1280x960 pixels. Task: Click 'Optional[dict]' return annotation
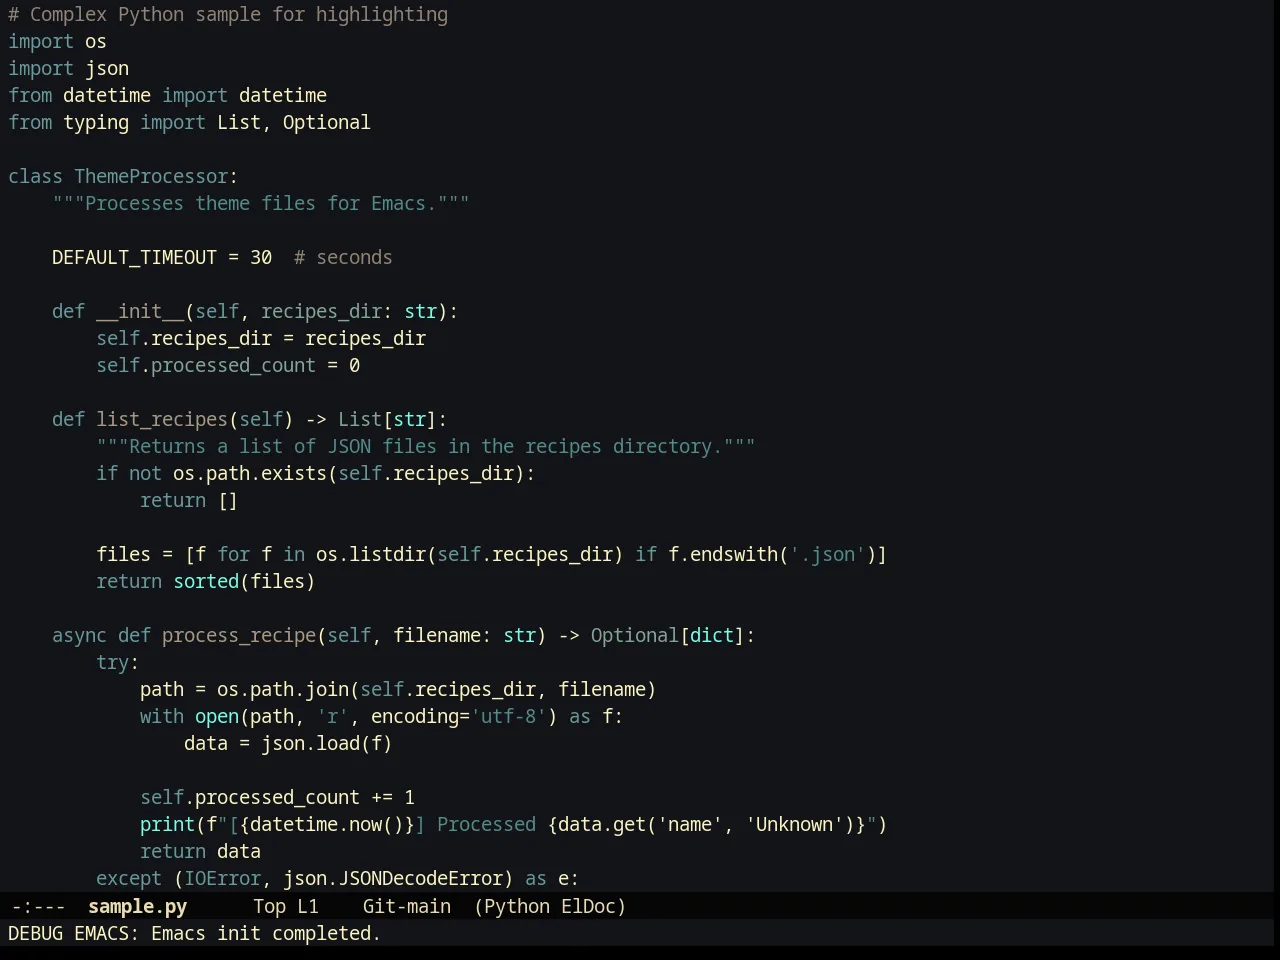667,636
